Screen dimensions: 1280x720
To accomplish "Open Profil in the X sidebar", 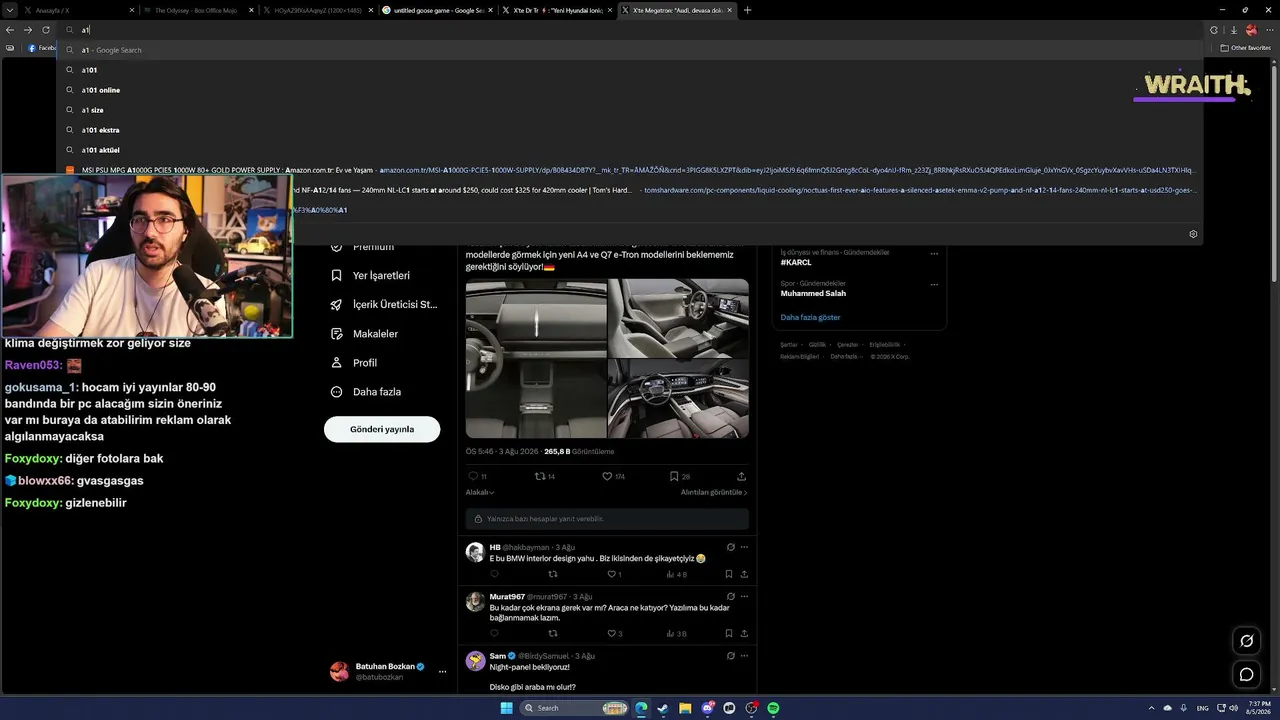I will click(353, 362).
